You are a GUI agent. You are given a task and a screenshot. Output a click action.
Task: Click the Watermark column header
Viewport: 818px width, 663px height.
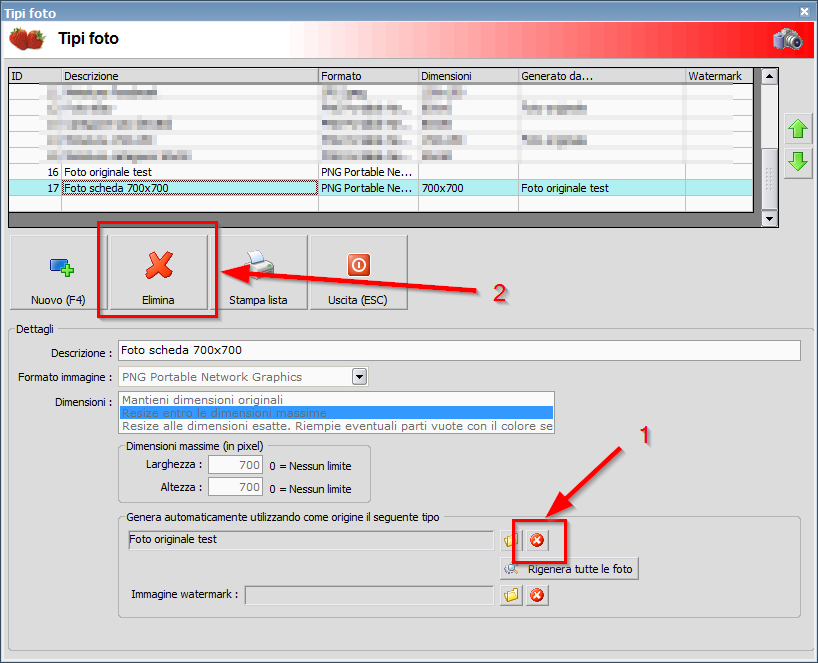coord(719,76)
